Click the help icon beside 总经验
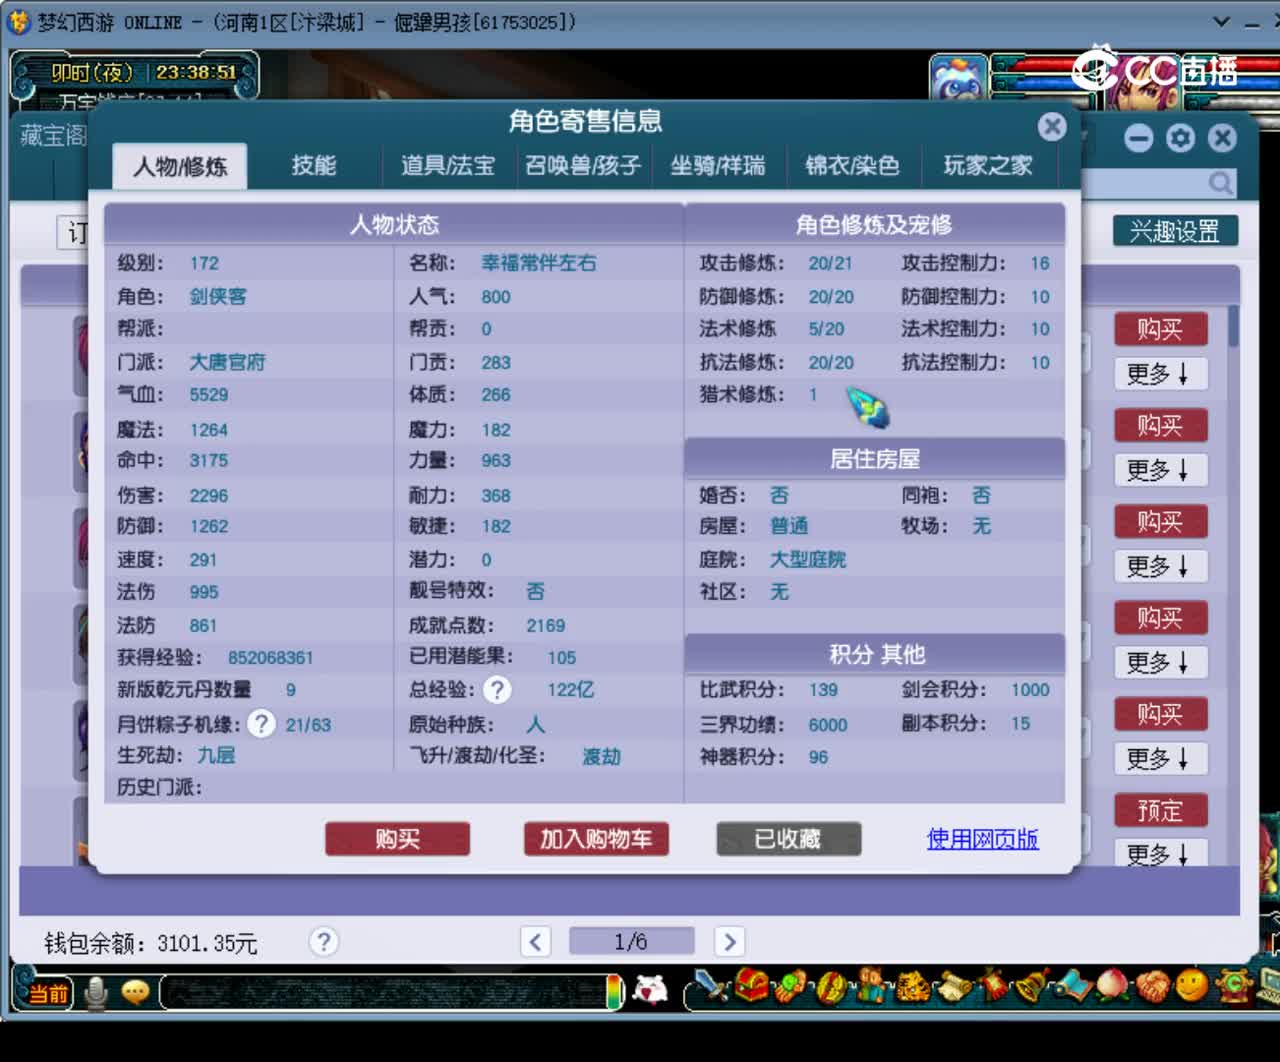1280x1062 pixels. point(497,690)
